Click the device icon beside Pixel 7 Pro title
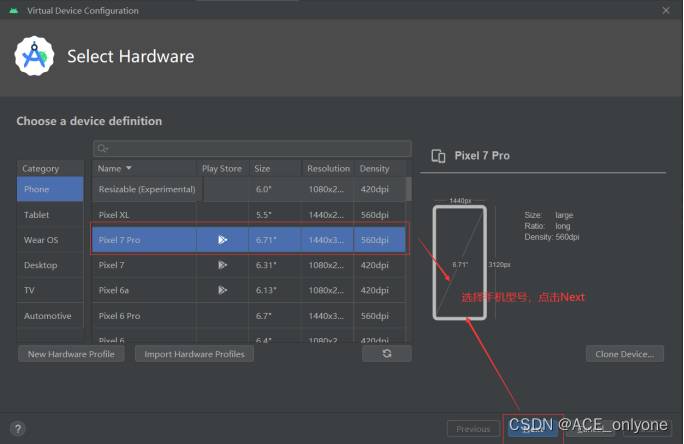 pyautogui.click(x=438, y=156)
